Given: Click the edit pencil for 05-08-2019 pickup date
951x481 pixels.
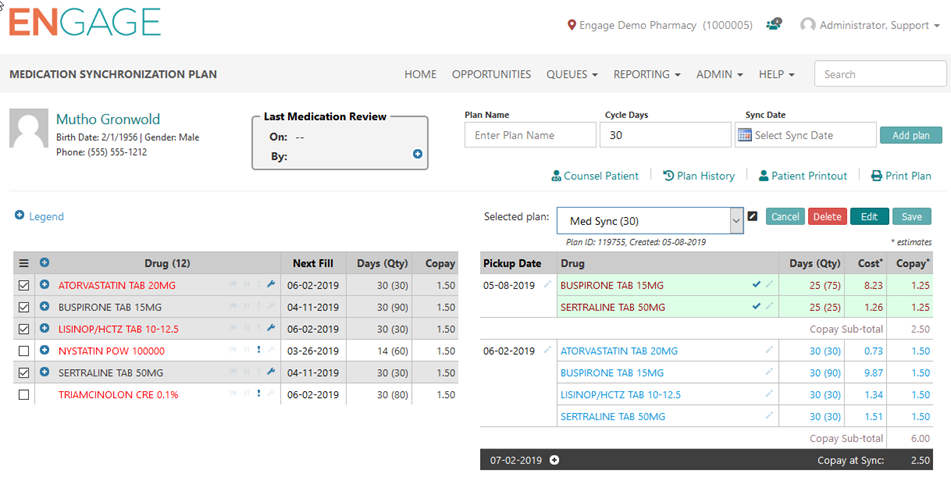Looking at the screenshot, I should 547,285.
